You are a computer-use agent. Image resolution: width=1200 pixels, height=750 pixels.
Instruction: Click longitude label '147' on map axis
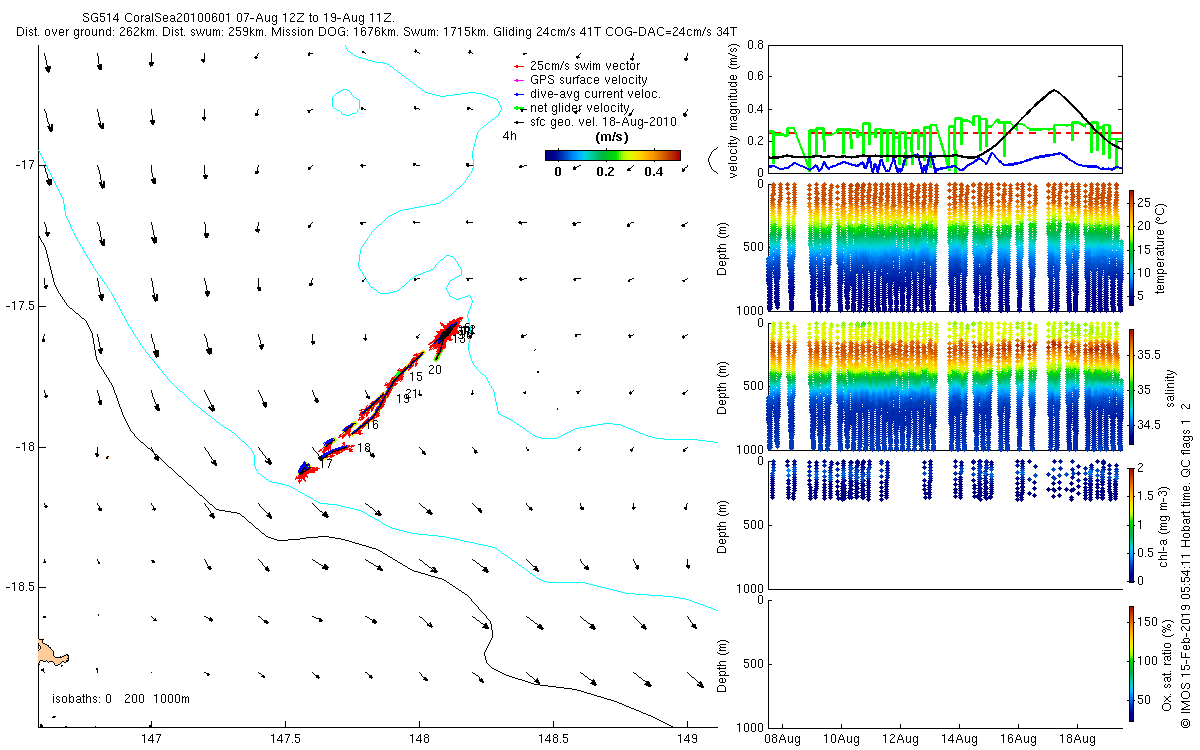151,740
